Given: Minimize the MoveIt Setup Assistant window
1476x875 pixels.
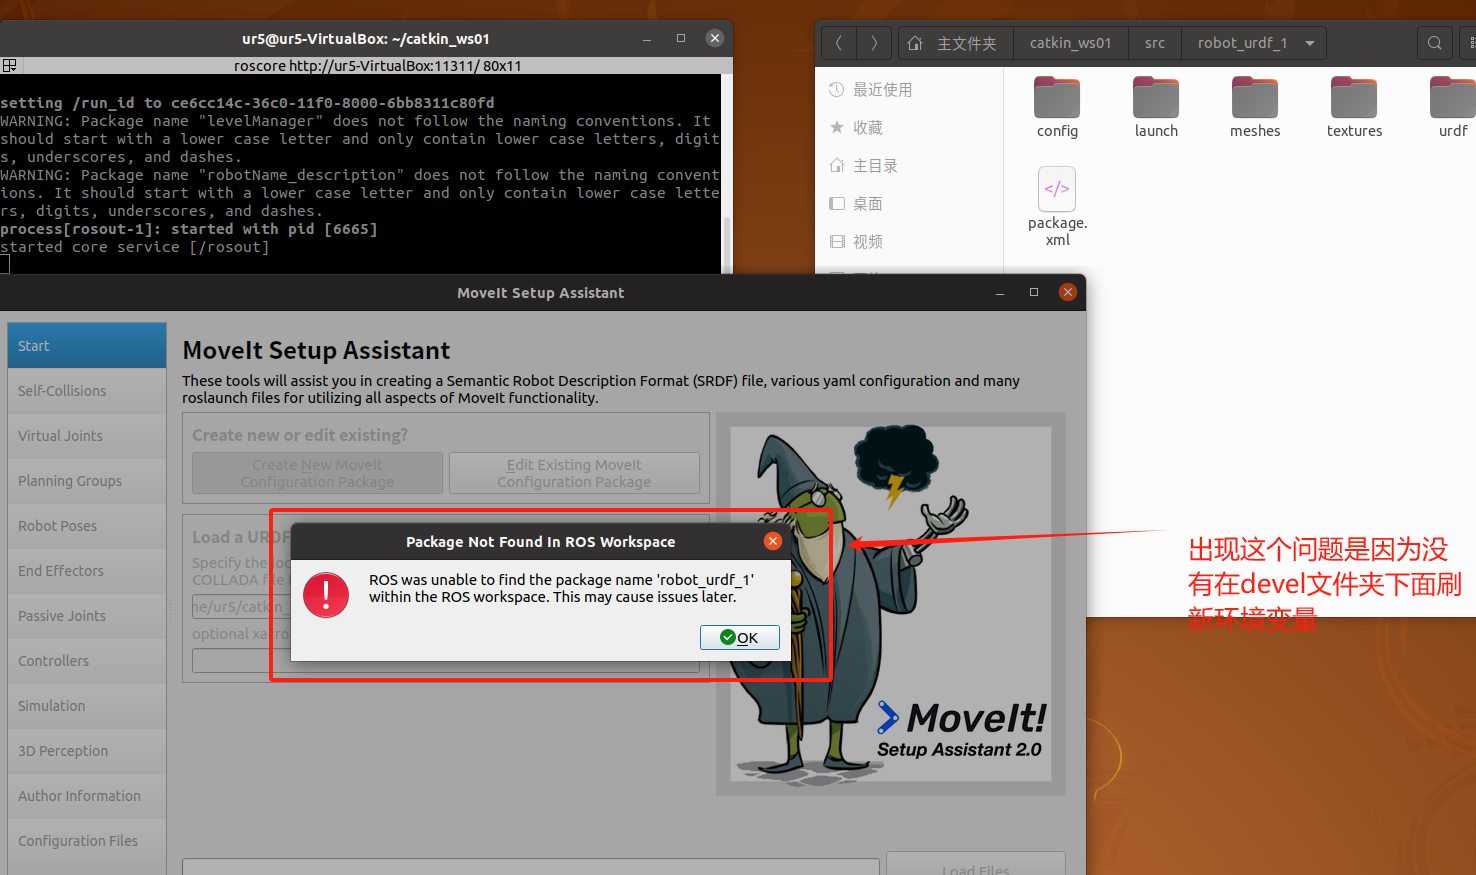Looking at the screenshot, I should [x=1000, y=293].
